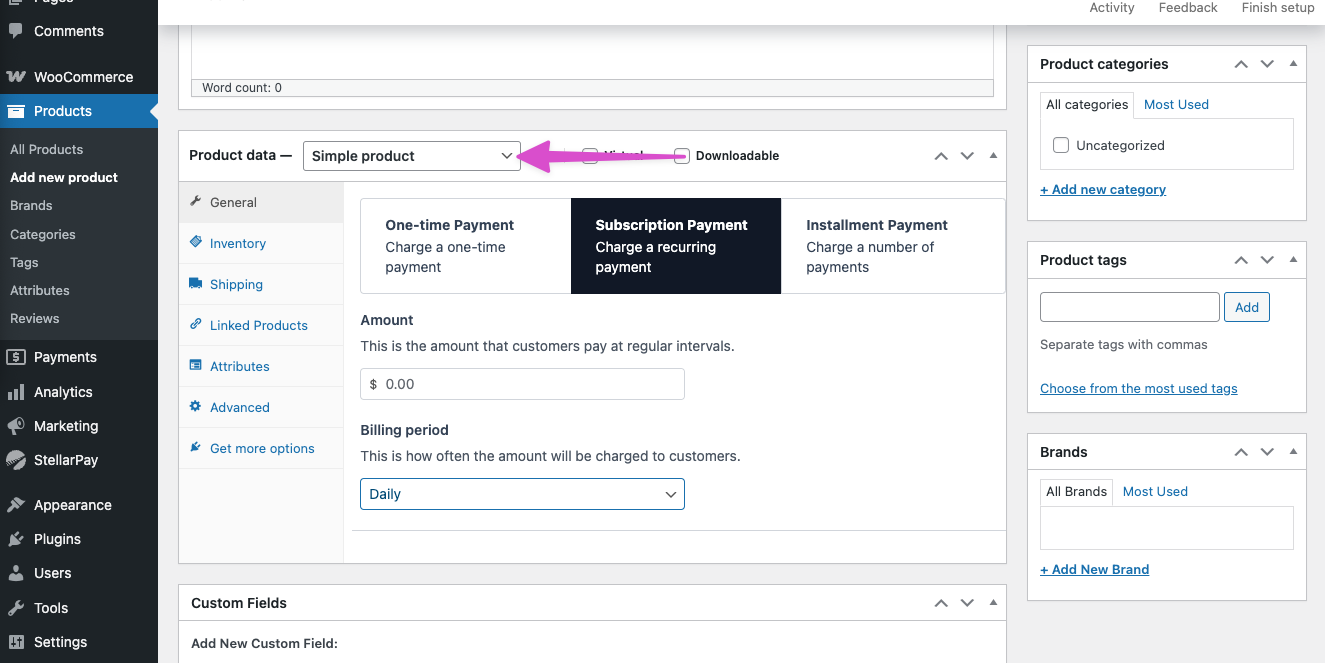
Task: Click the Shipping truck icon
Action: tap(196, 284)
